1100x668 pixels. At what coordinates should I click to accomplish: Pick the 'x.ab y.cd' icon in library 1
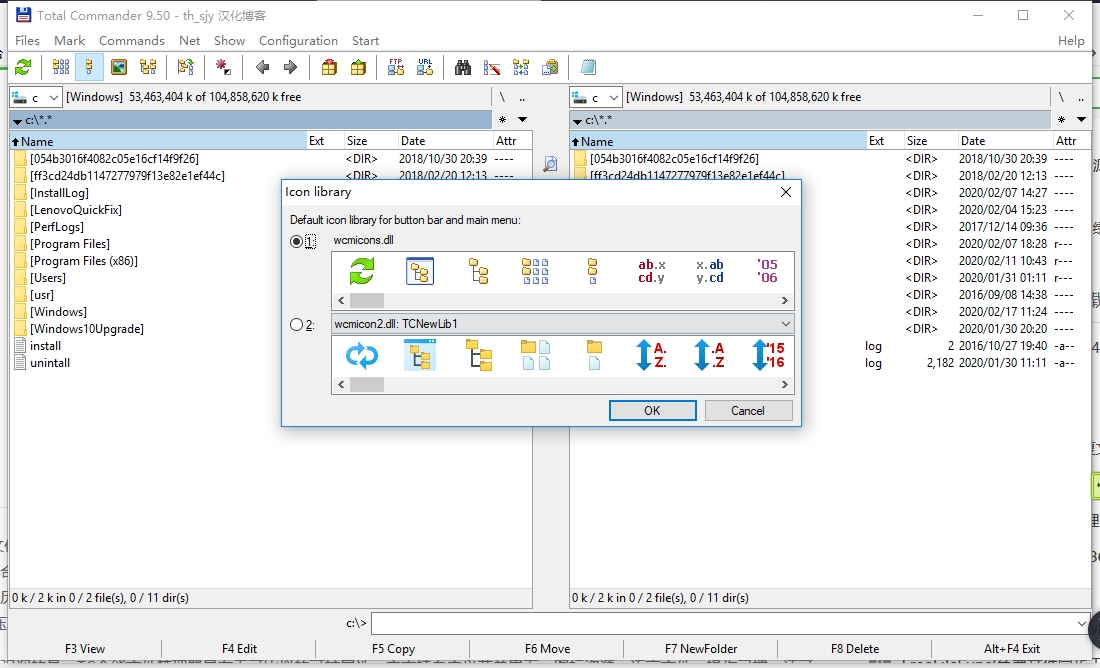coord(709,271)
